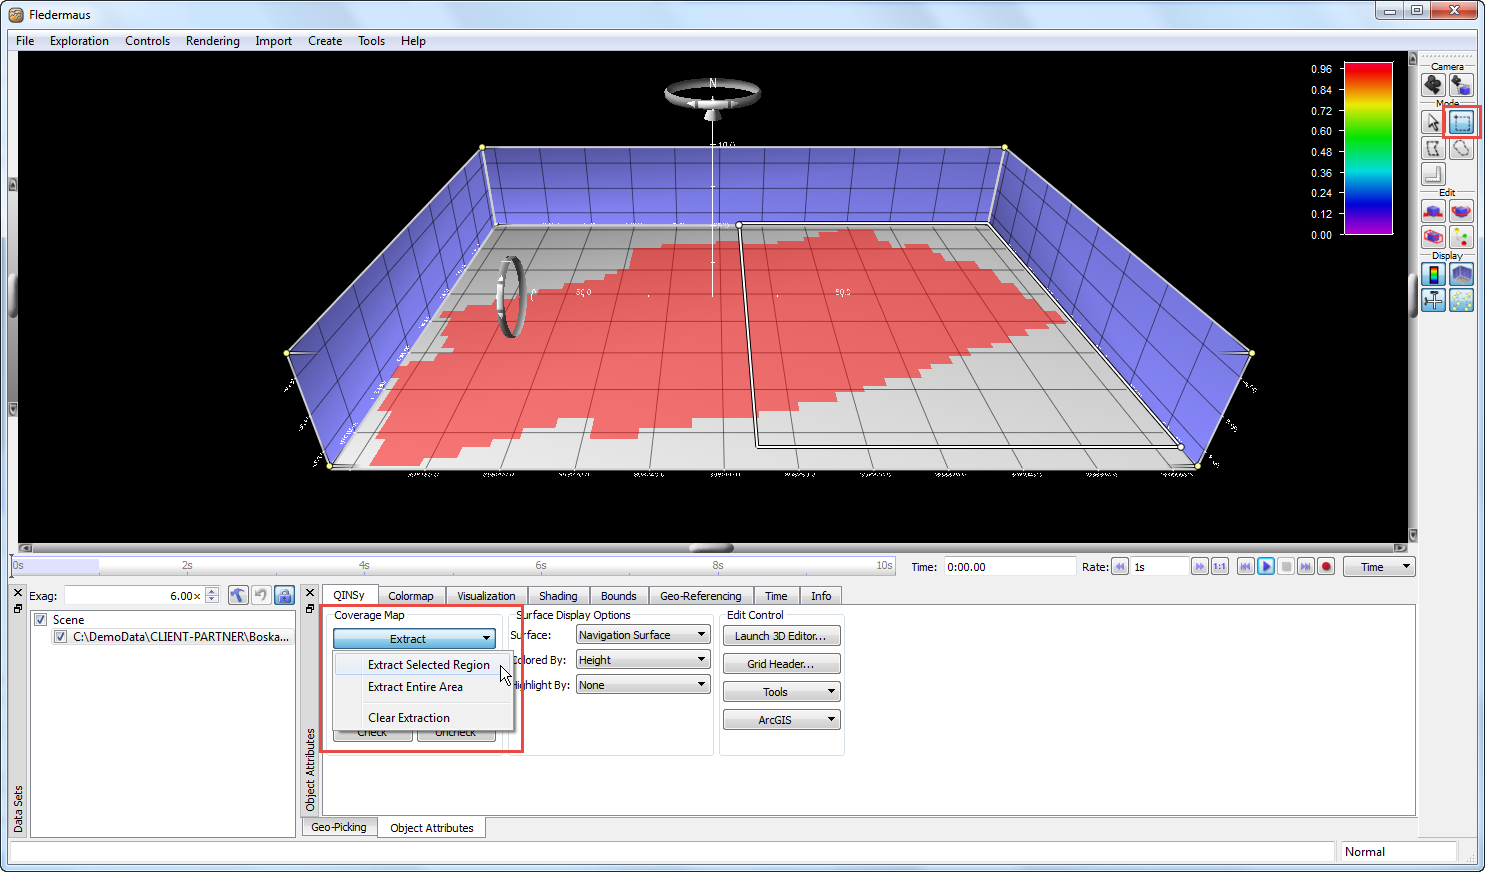The image size is (1485, 872).
Task: Click the Launch 3D Editor button
Action: (780, 636)
